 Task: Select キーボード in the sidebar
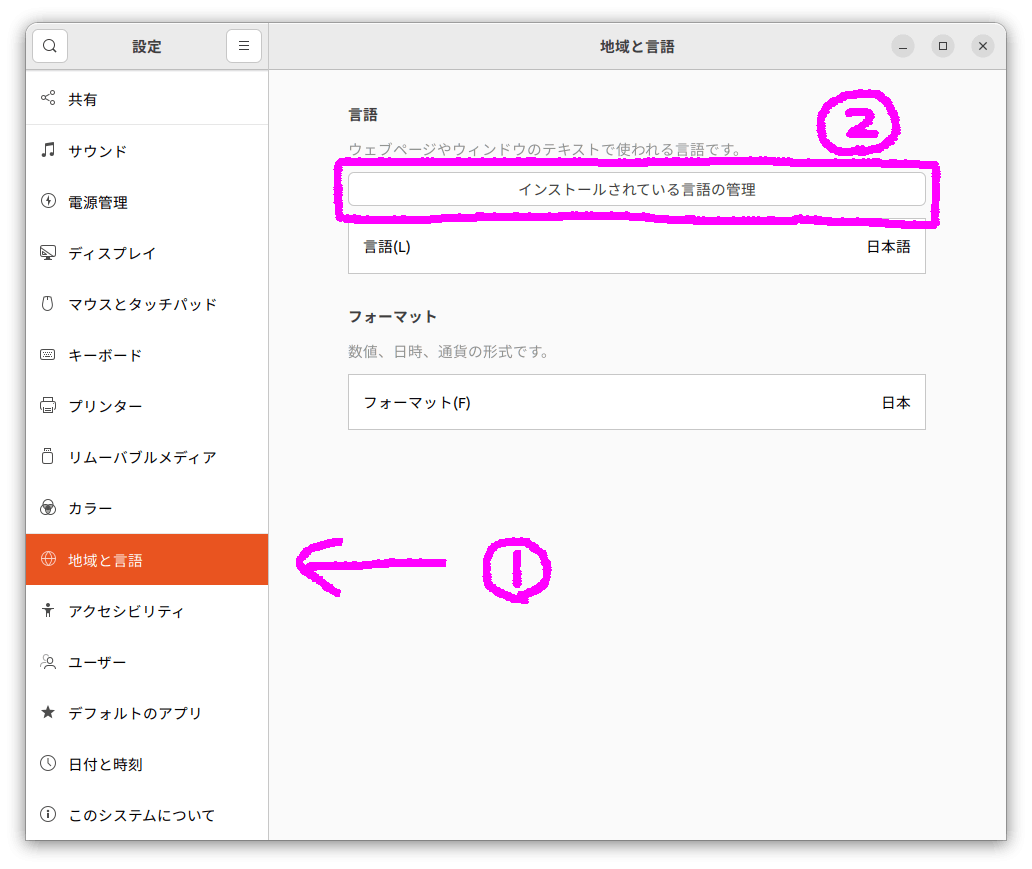coord(147,355)
